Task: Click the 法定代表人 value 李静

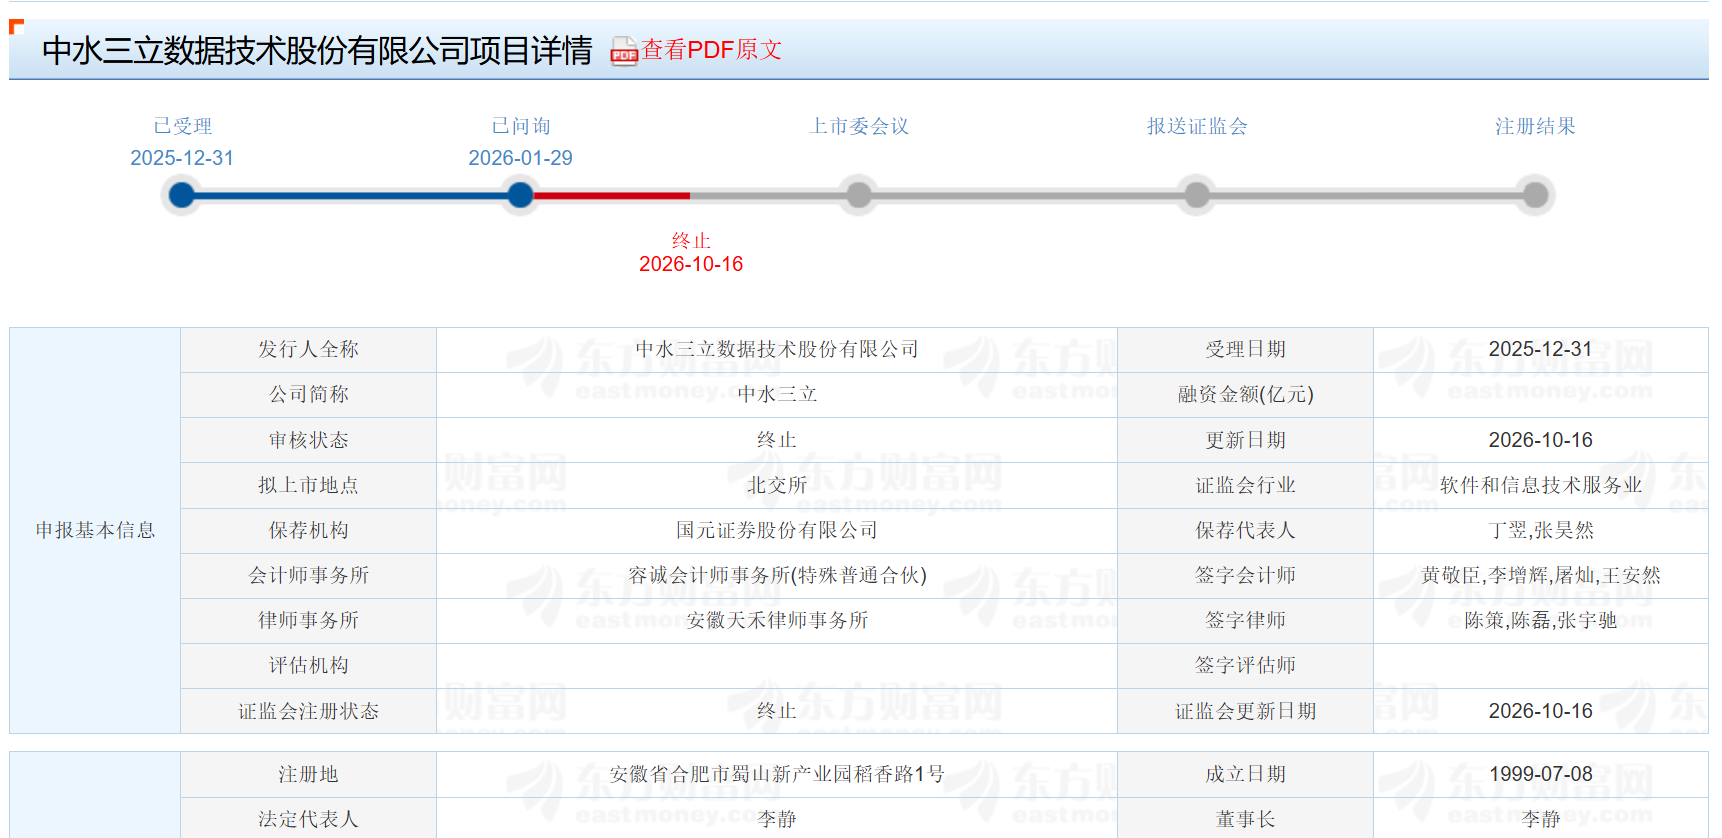Action: 777,819
